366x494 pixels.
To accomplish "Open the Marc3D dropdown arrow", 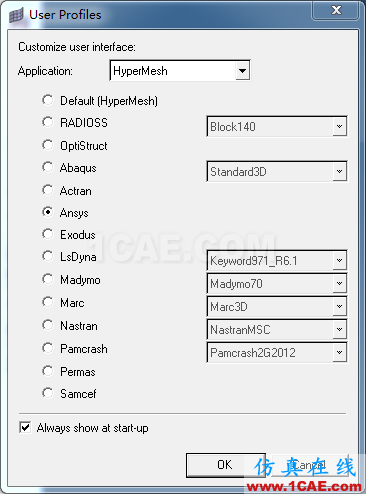I will 340,306.
